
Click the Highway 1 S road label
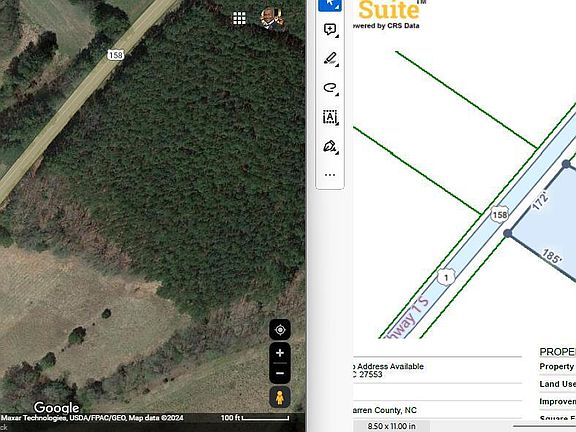(x=407, y=317)
